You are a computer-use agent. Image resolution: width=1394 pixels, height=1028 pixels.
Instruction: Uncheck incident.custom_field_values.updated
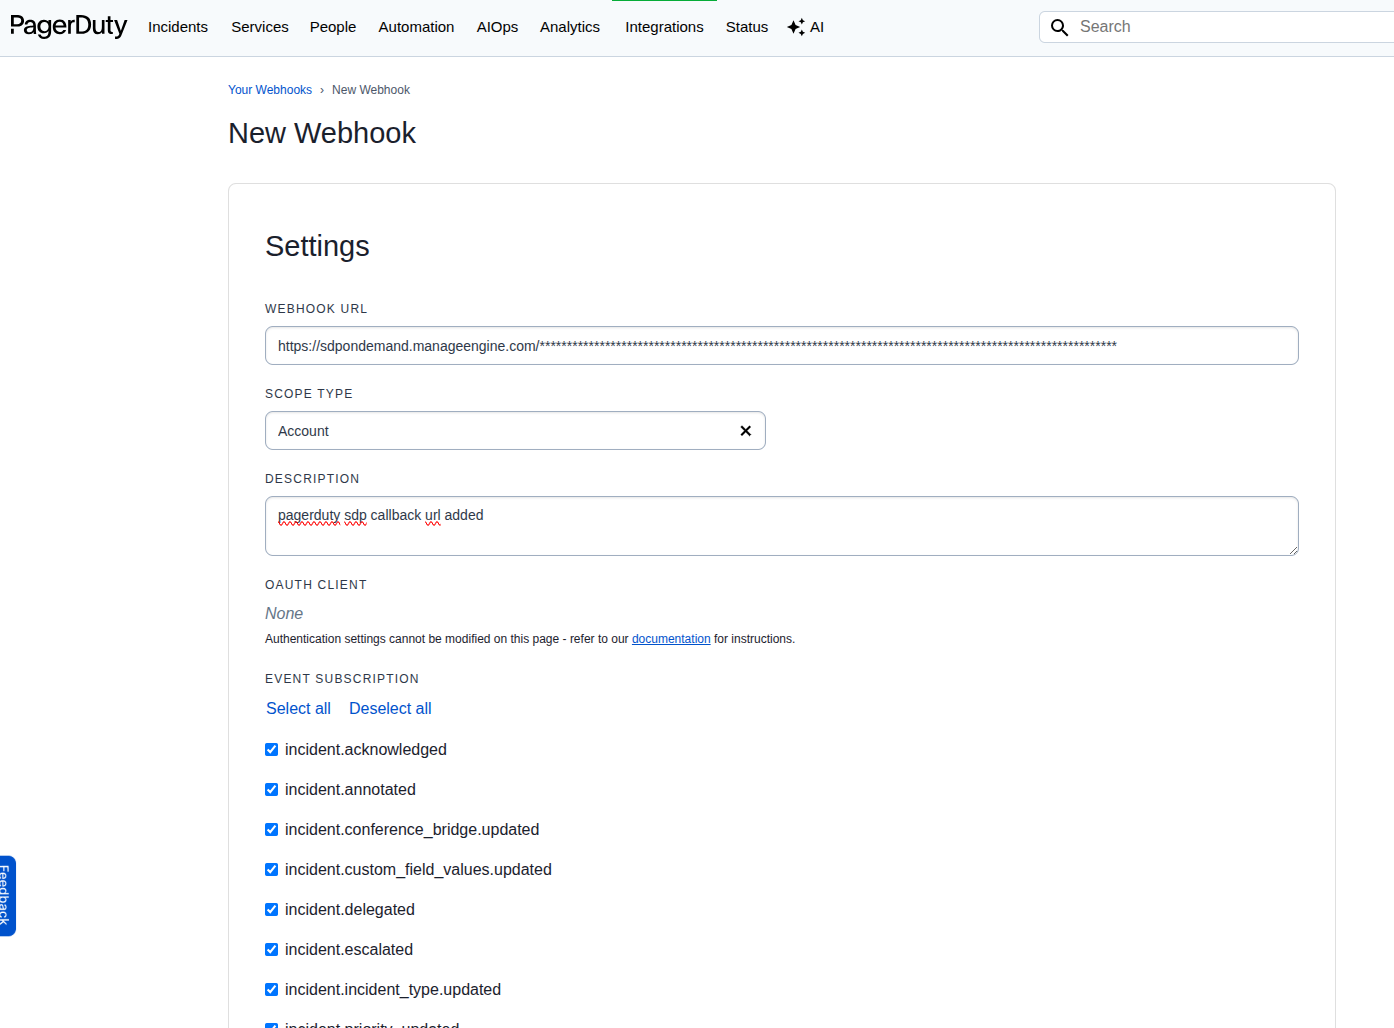[271, 869]
